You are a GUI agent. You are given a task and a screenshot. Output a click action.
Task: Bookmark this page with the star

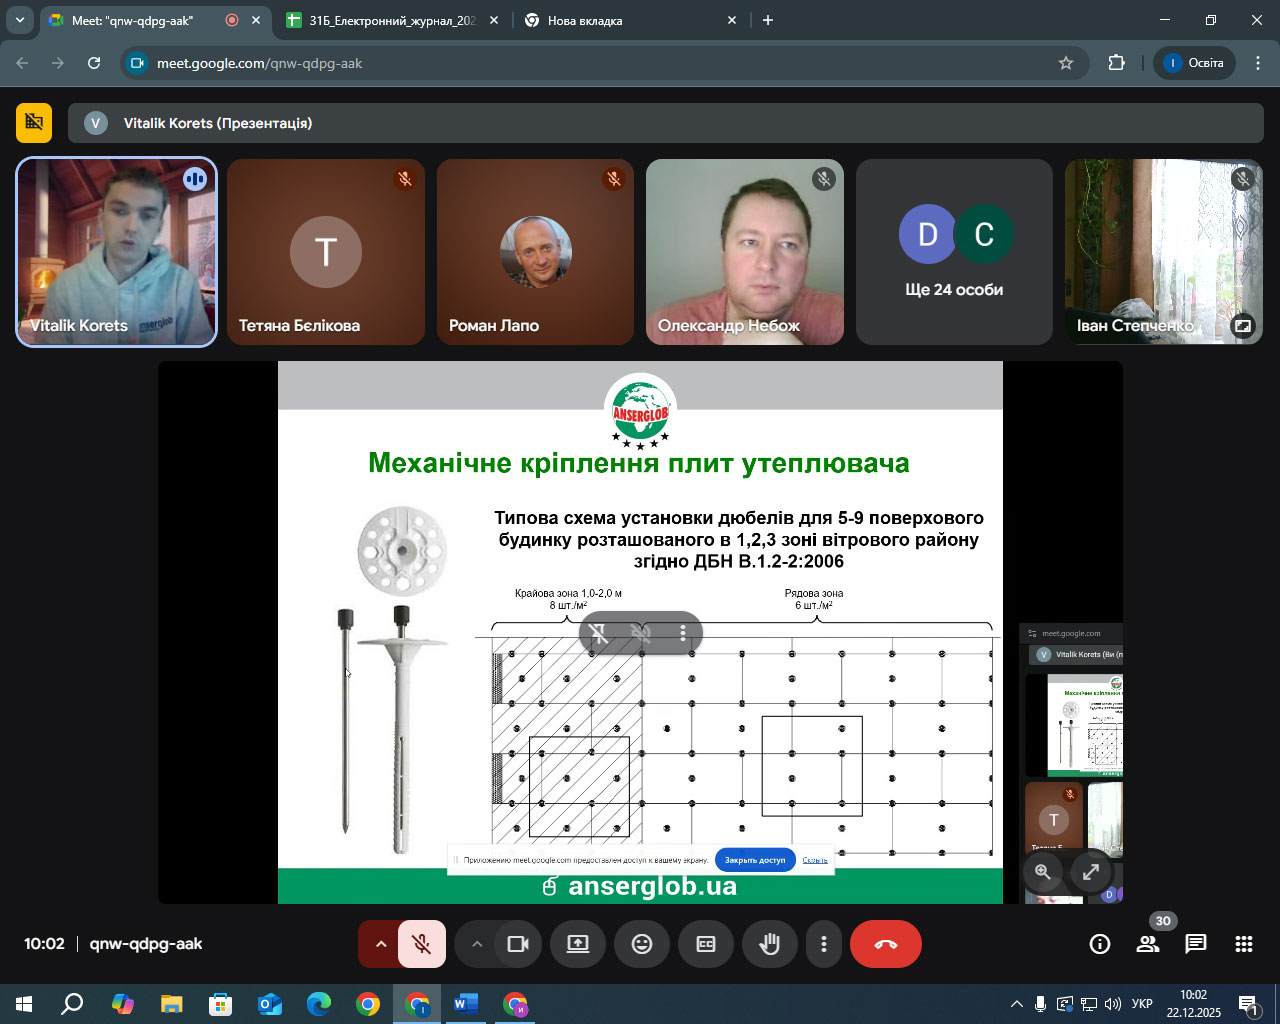(1066, 63)
